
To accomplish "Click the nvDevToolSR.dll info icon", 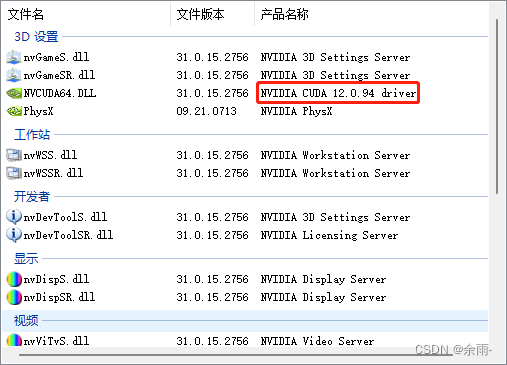I will 14,235.
